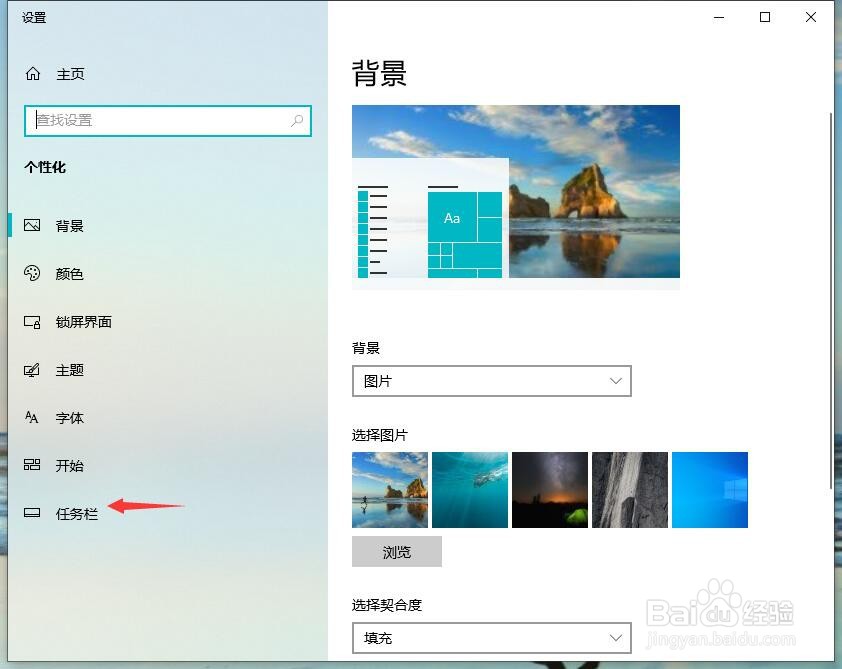Choose the gray rock cliff wallpaper thumbnail
Image resolution: width=842 pixels, height=669 pixels.
pos(630,490)
